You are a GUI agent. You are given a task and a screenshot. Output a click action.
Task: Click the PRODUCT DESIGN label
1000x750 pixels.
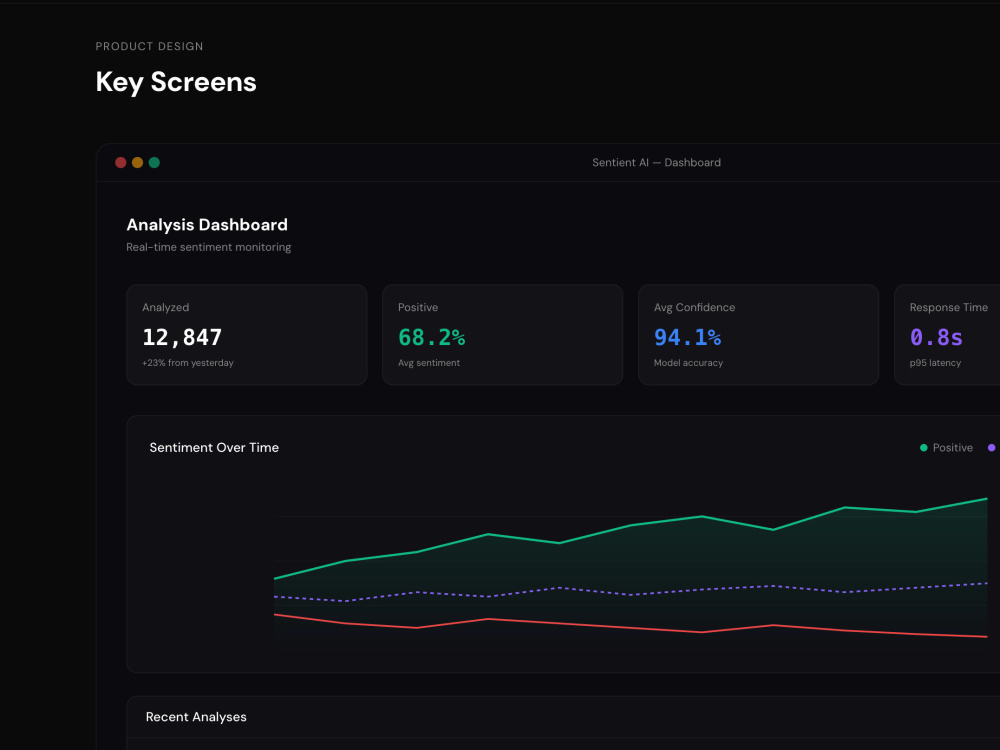149,47
